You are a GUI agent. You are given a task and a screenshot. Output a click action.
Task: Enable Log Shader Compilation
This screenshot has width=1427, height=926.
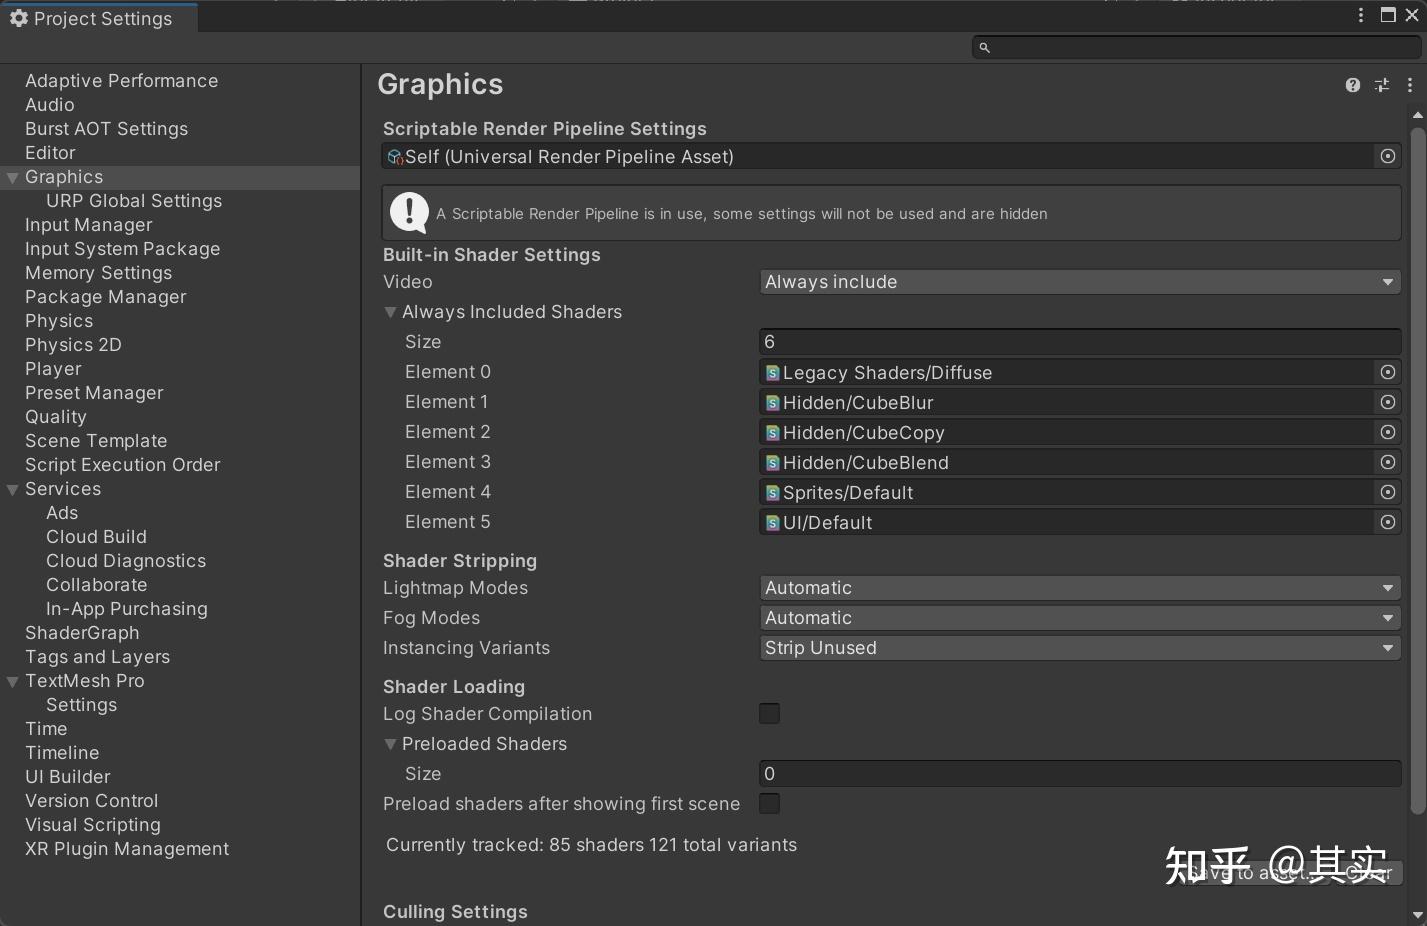click(768, 713)
